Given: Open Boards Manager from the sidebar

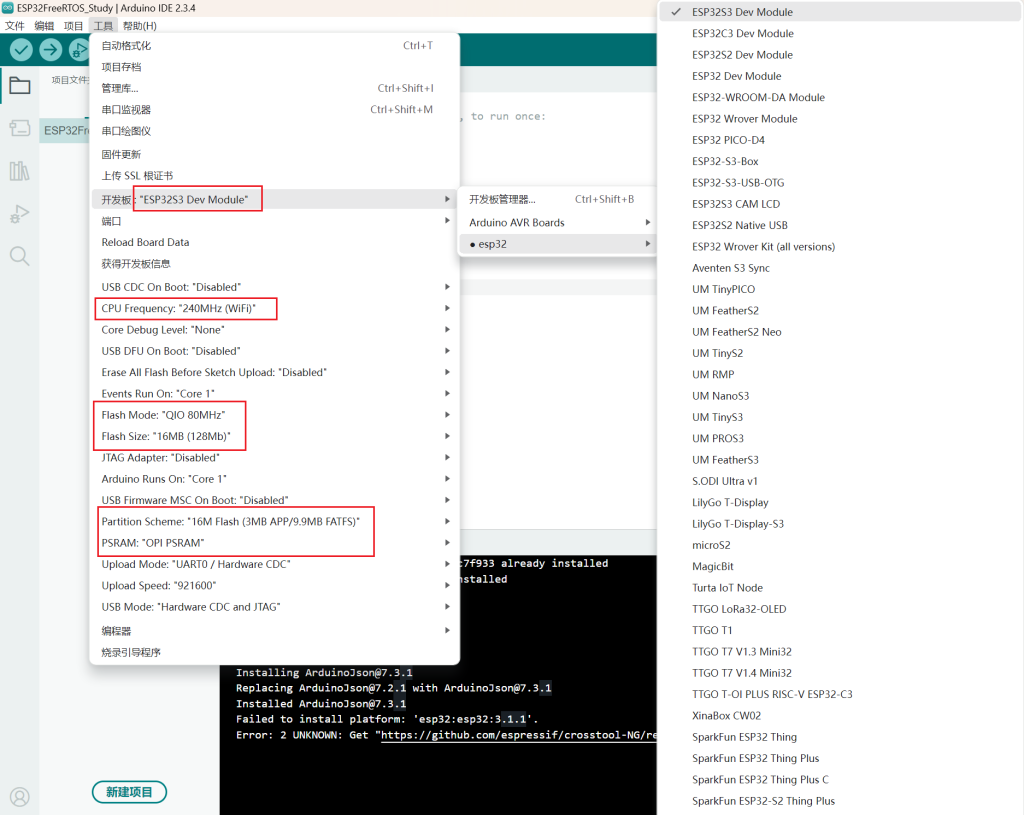Looking at the screenshot, I should tap(19, 128).
